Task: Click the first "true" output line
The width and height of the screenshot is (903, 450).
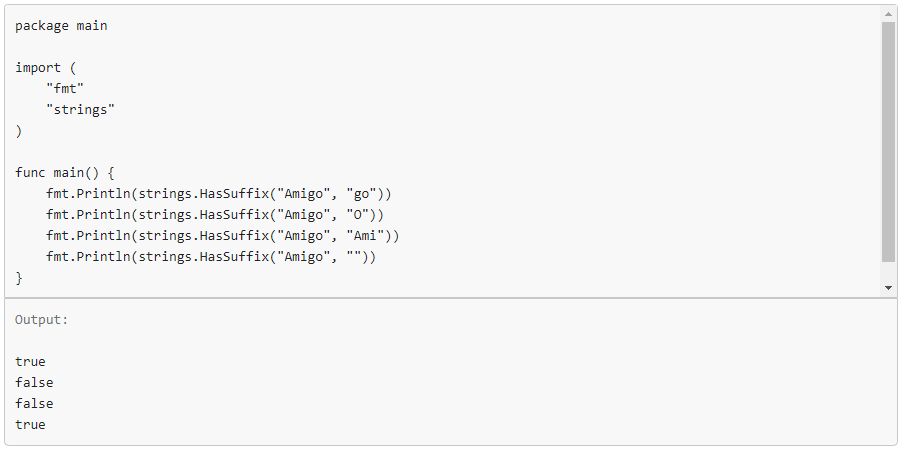Action: coord(31,362)
